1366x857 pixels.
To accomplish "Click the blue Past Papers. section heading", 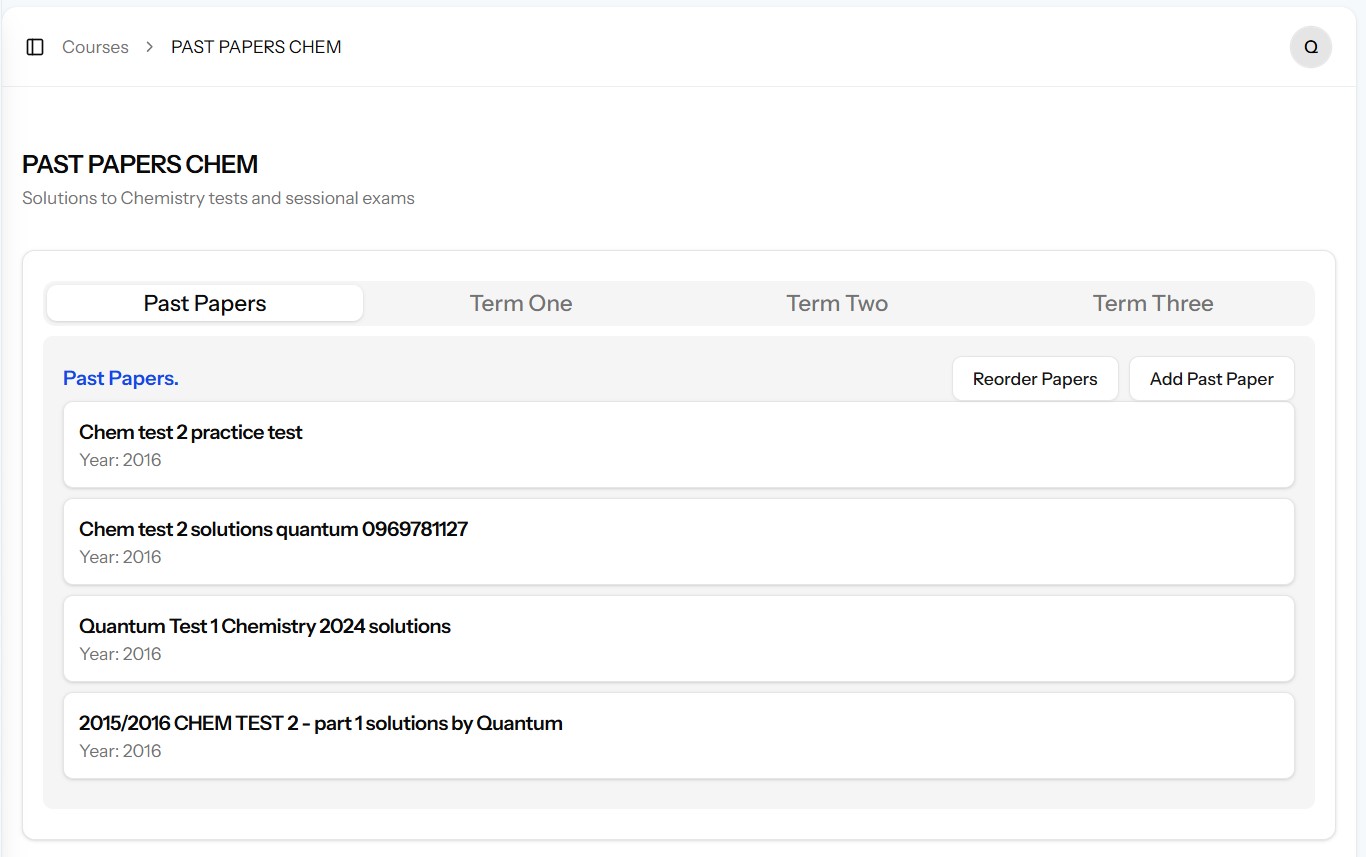I will [x=121, y=378].
